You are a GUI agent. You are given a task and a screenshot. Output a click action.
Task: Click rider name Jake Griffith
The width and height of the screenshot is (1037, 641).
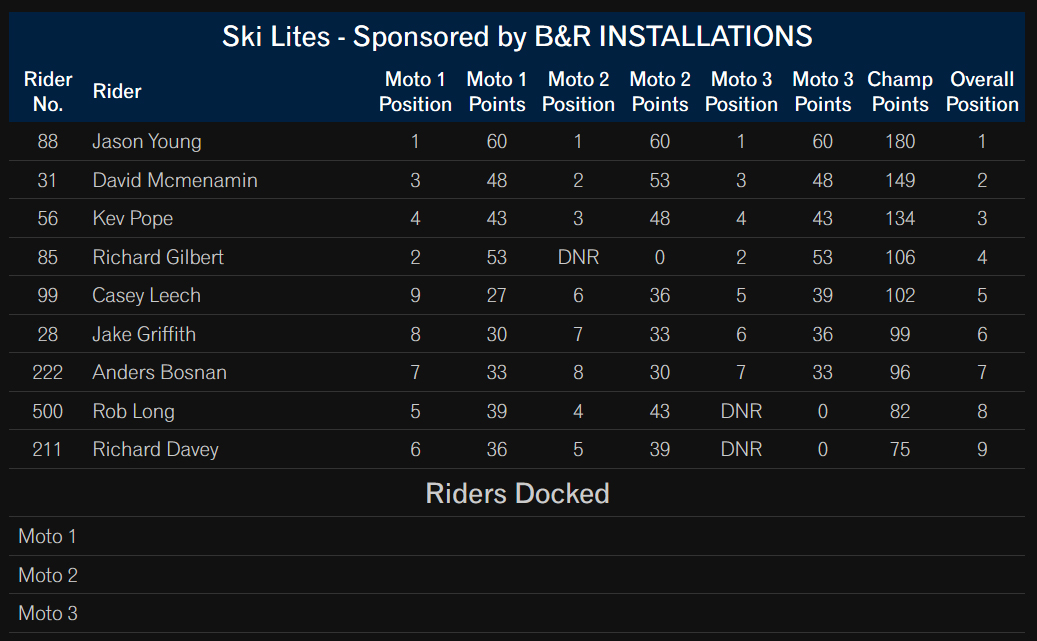click(144, 334)
